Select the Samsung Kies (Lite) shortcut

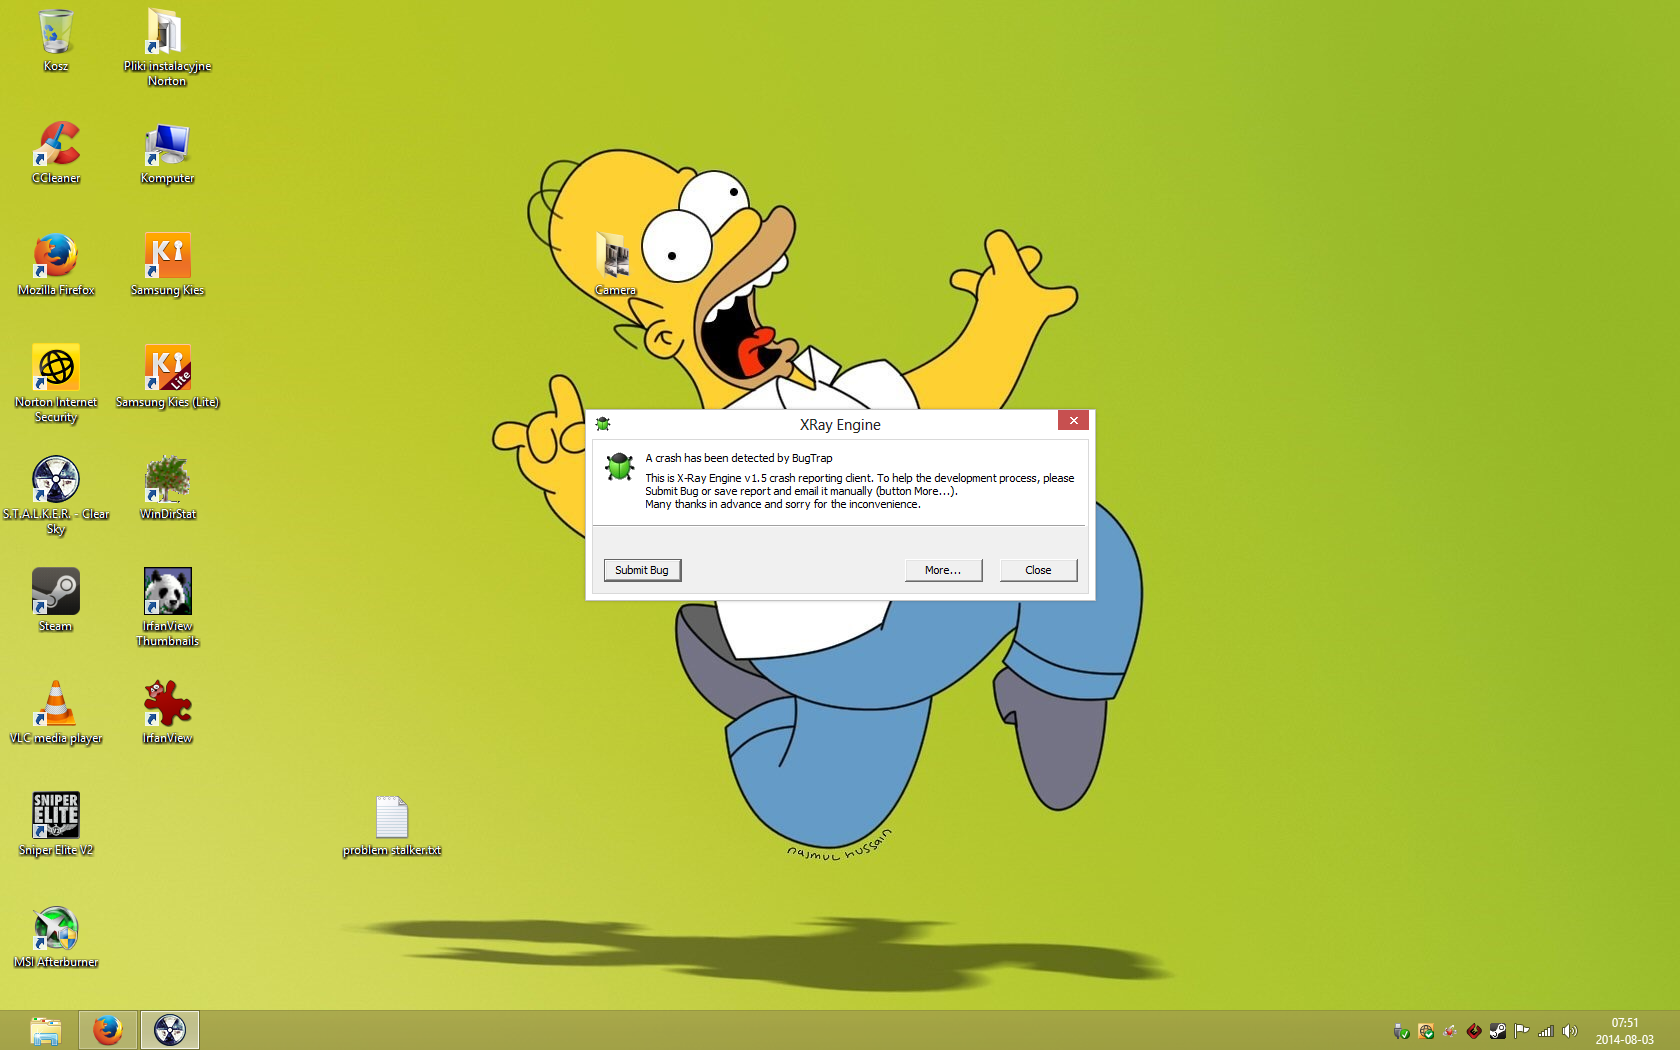(167, 376)
